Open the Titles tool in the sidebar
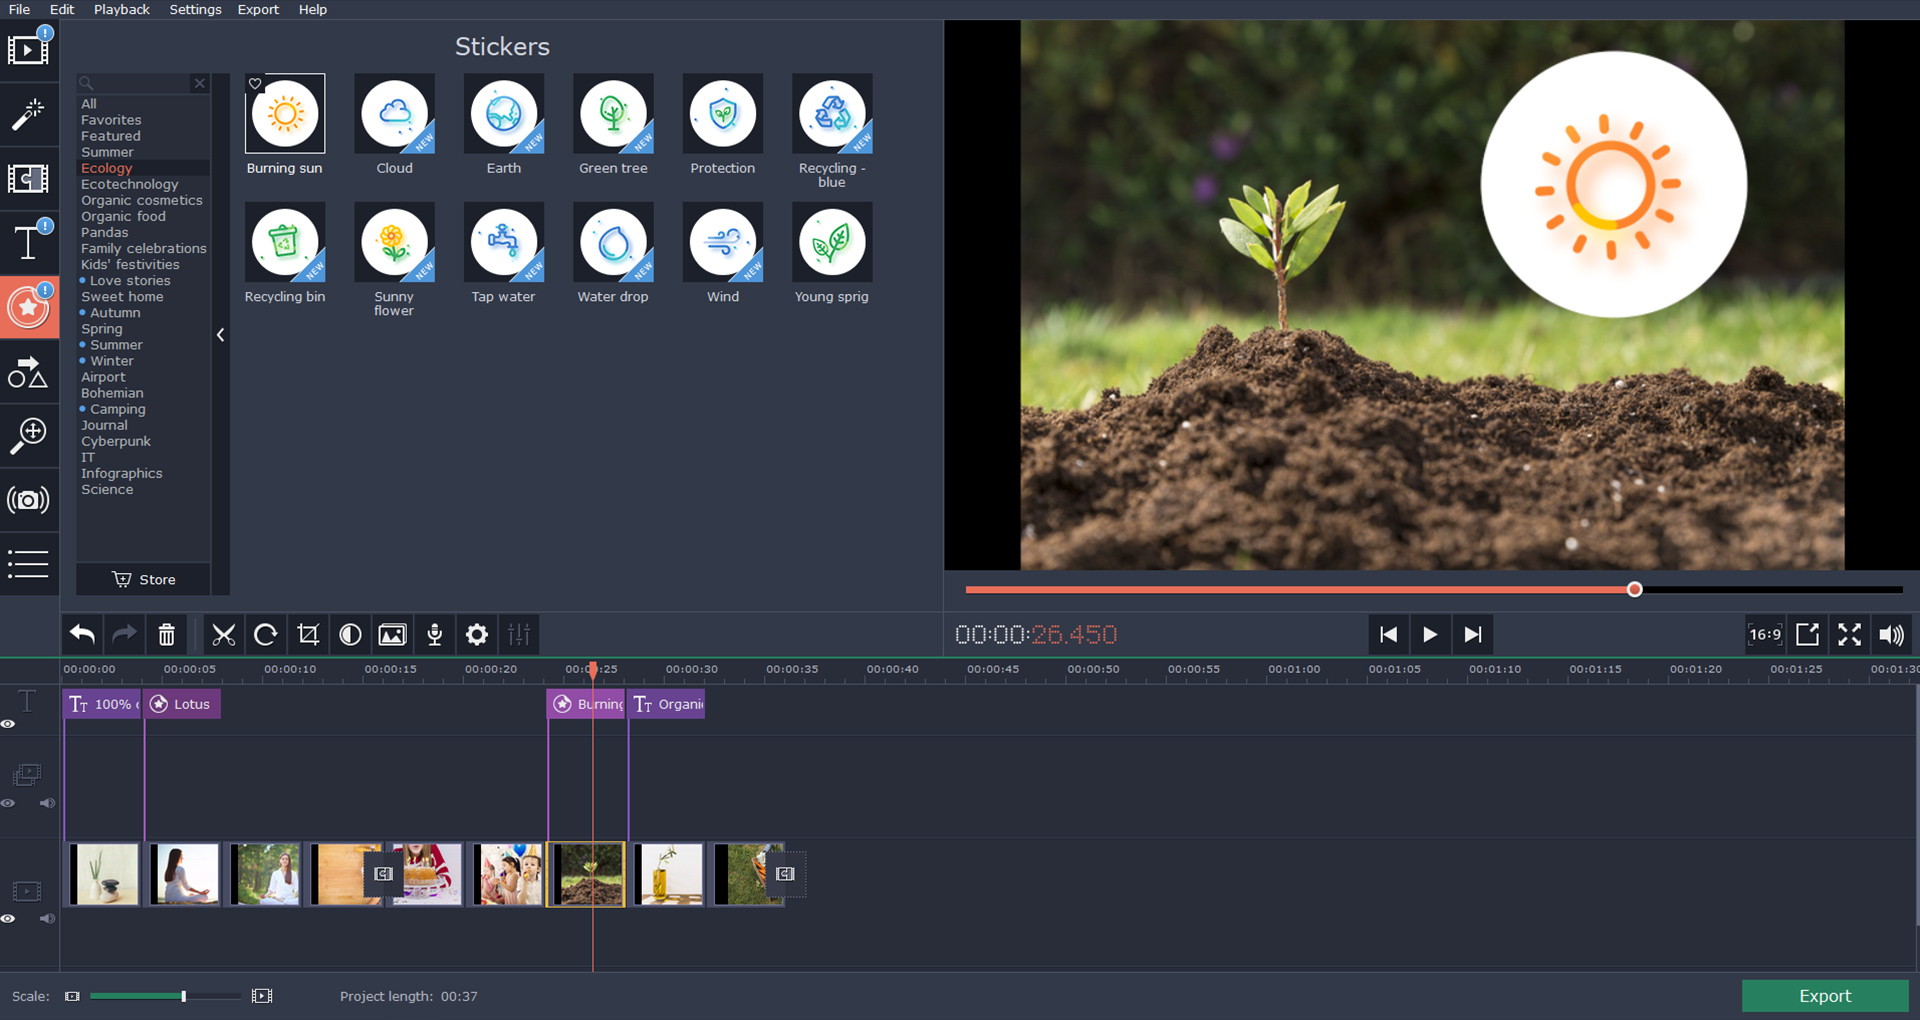Screen dimensions: 1920x1020 29,242
